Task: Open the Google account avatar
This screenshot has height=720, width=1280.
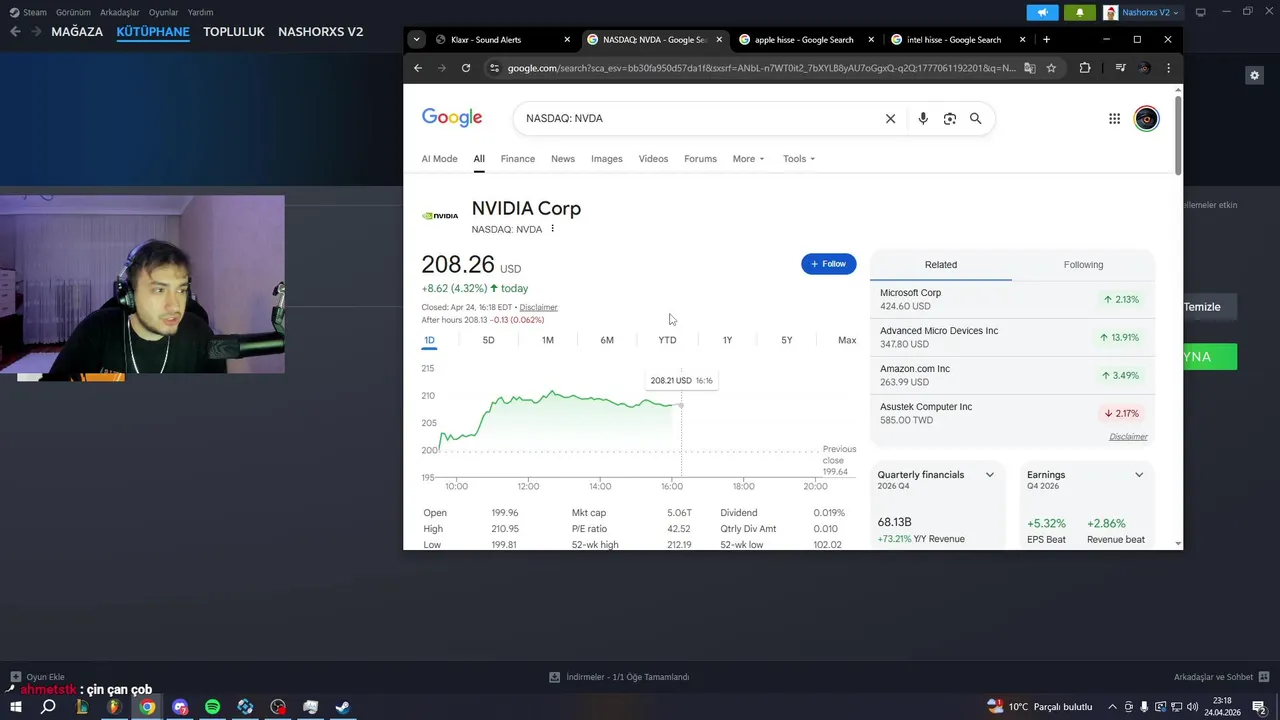Action: [x=1147, y=119]
